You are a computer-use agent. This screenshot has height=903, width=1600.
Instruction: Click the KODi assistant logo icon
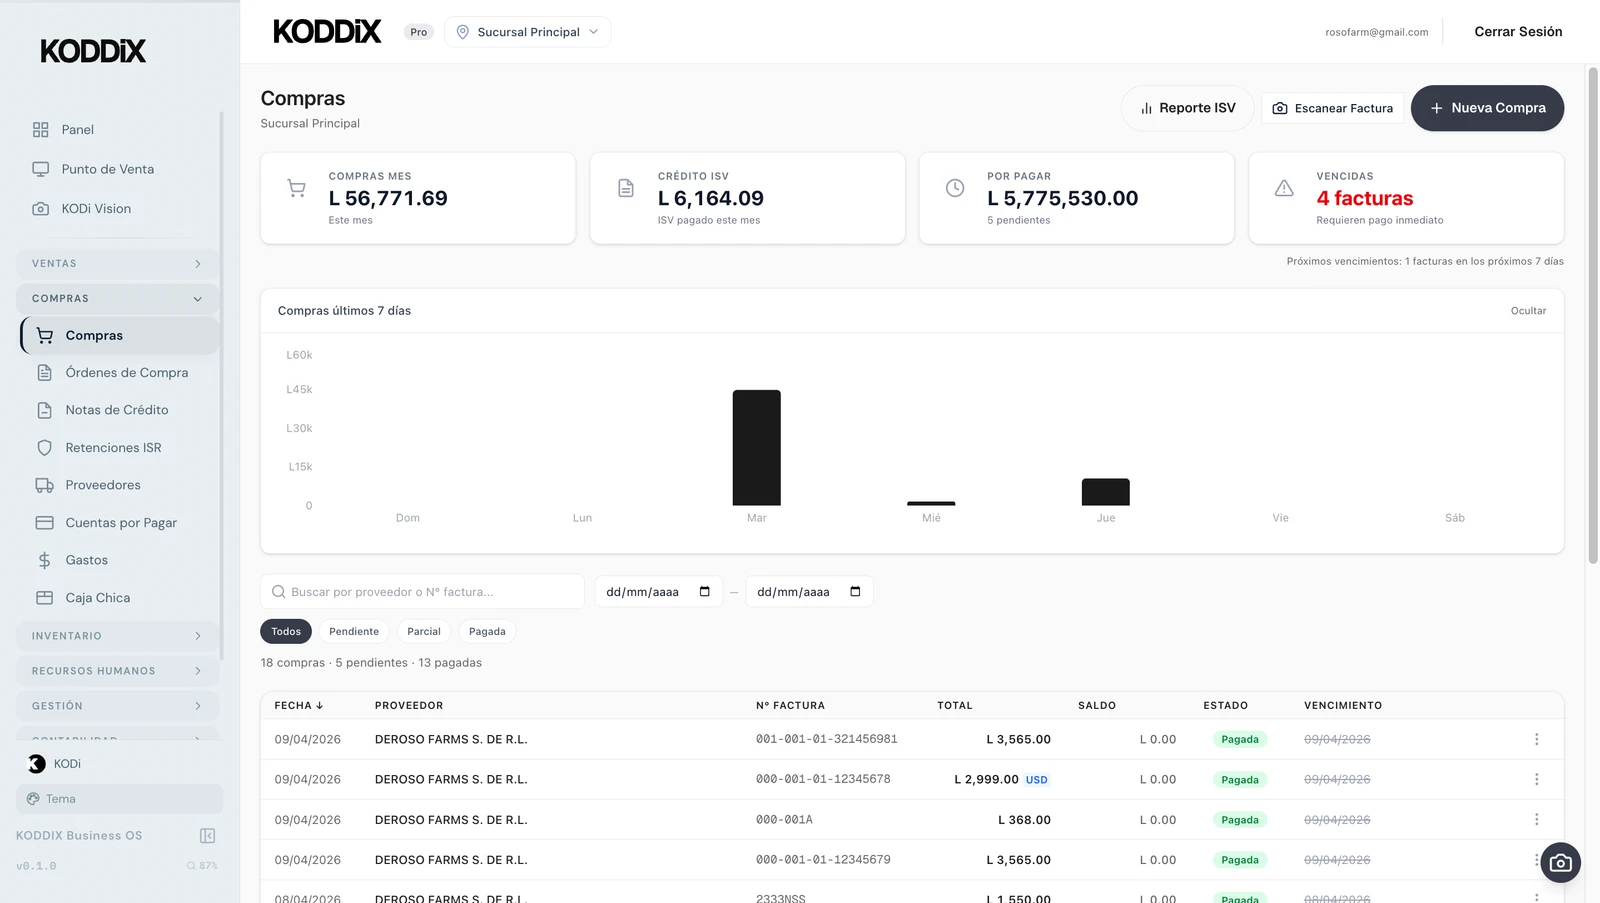click(37, 764)
